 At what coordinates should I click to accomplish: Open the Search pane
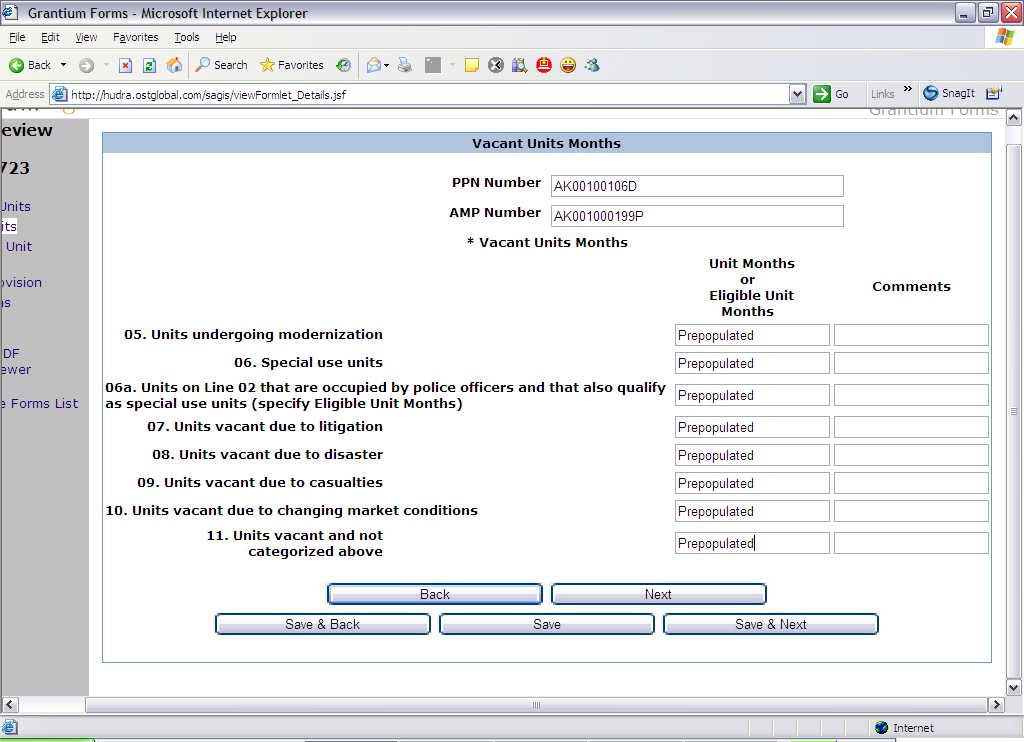[221, 65]
